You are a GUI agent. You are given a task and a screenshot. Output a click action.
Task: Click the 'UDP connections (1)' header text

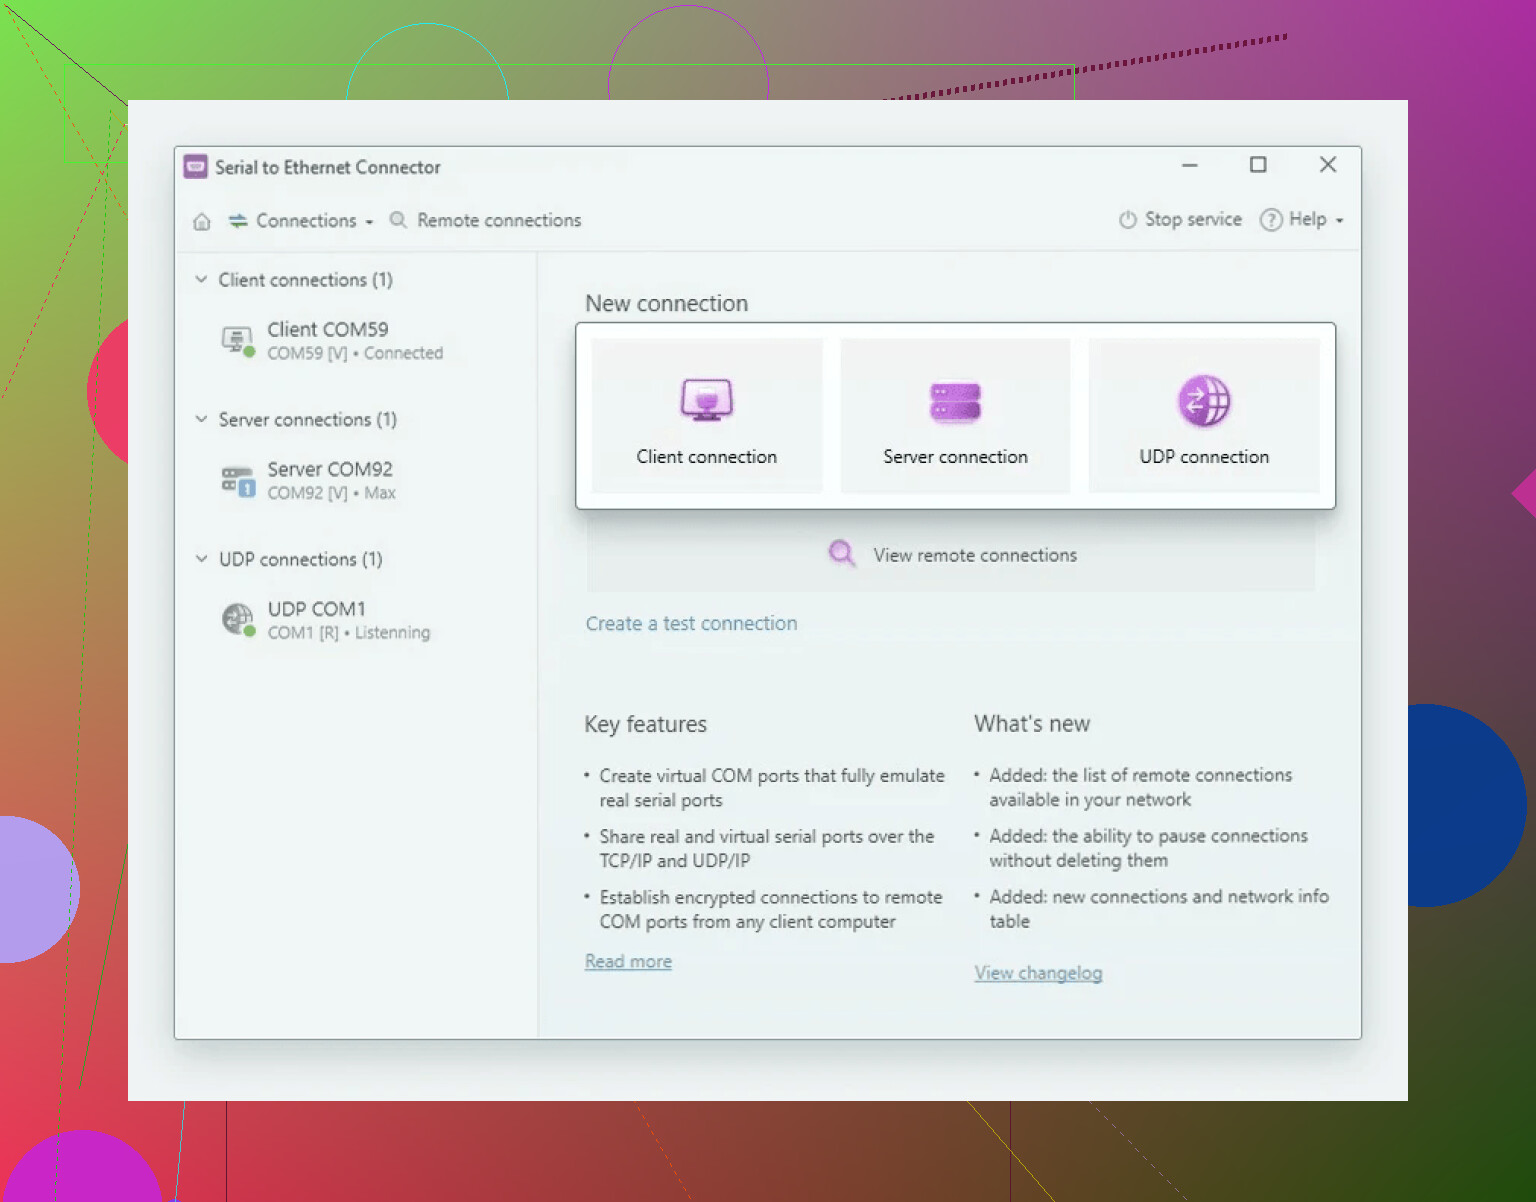point(301,559)
